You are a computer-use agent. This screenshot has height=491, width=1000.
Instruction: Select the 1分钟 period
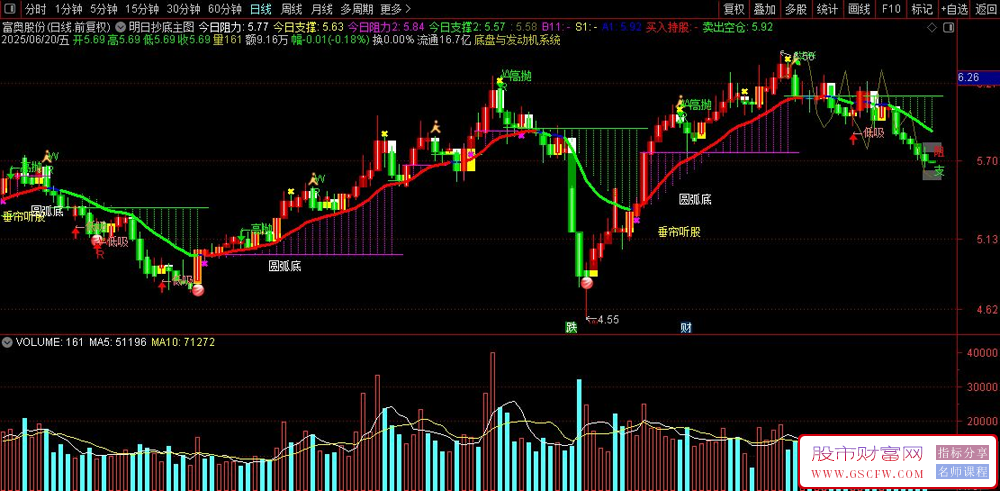pos(68,9)
